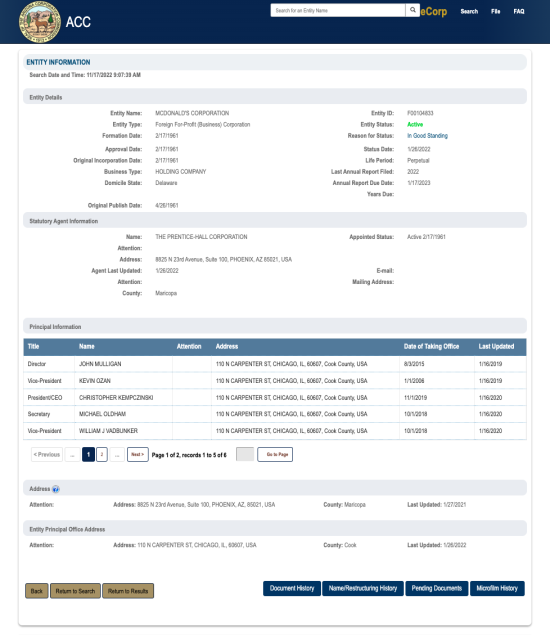
Task: Click the Address help question icon
Action: [56, 489]
